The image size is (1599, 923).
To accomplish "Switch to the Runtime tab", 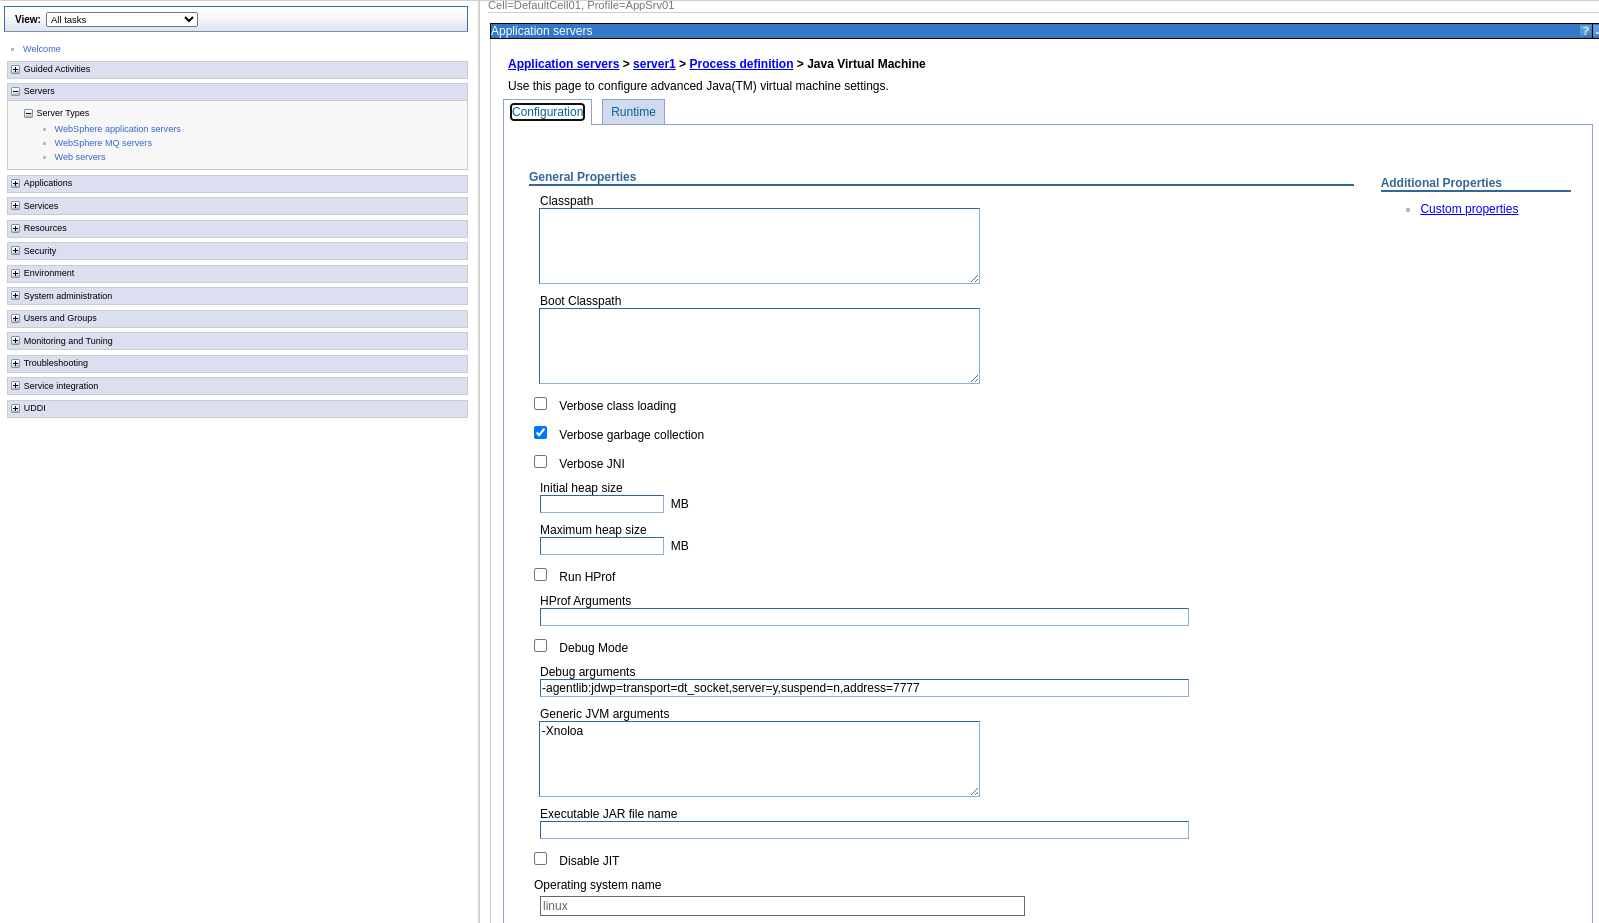I will click(x=633, y=112).
